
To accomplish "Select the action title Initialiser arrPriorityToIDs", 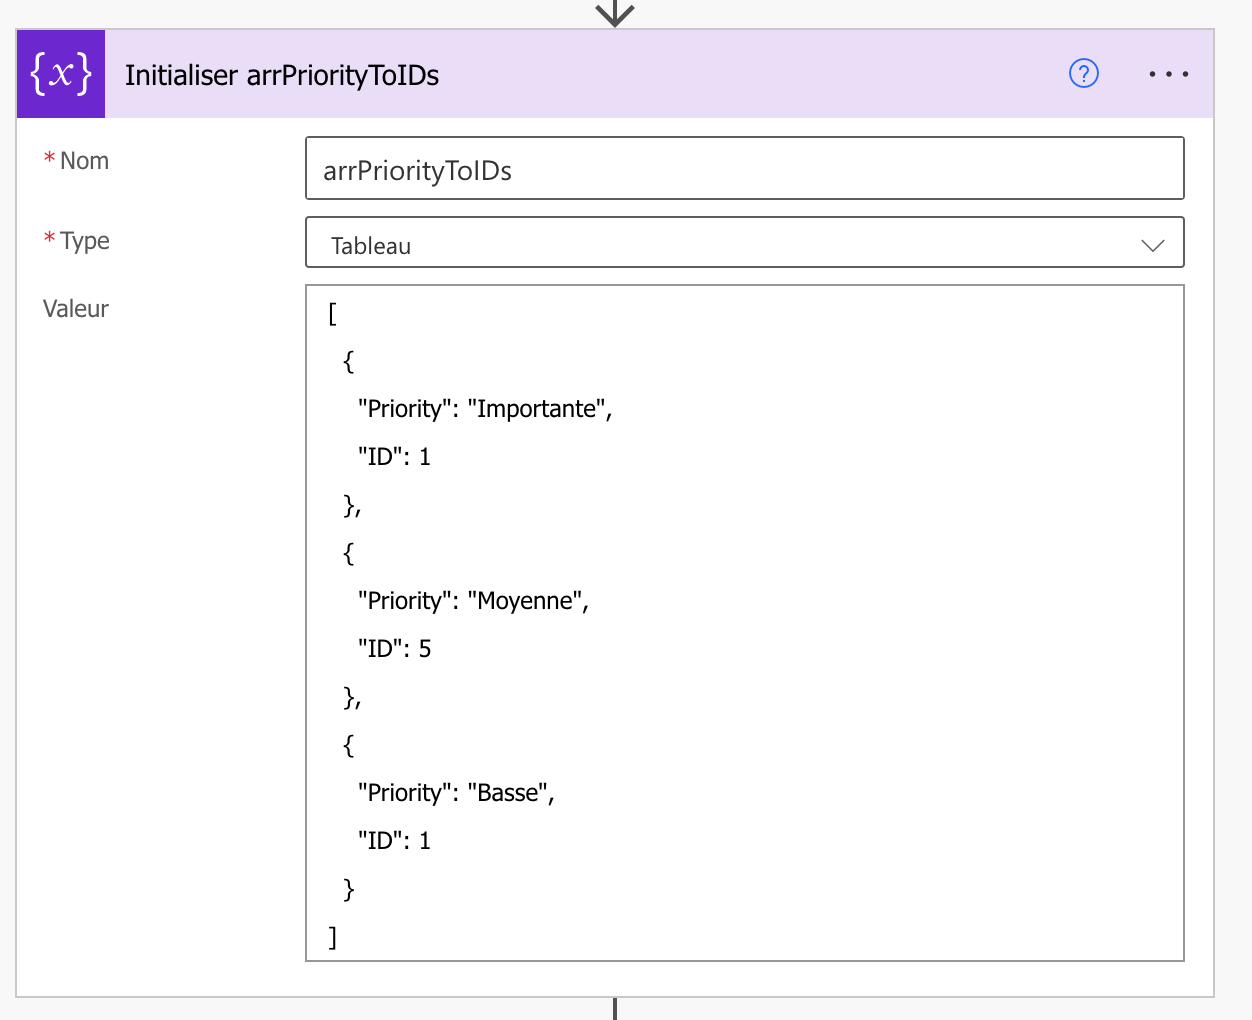I will click(282, 76).
